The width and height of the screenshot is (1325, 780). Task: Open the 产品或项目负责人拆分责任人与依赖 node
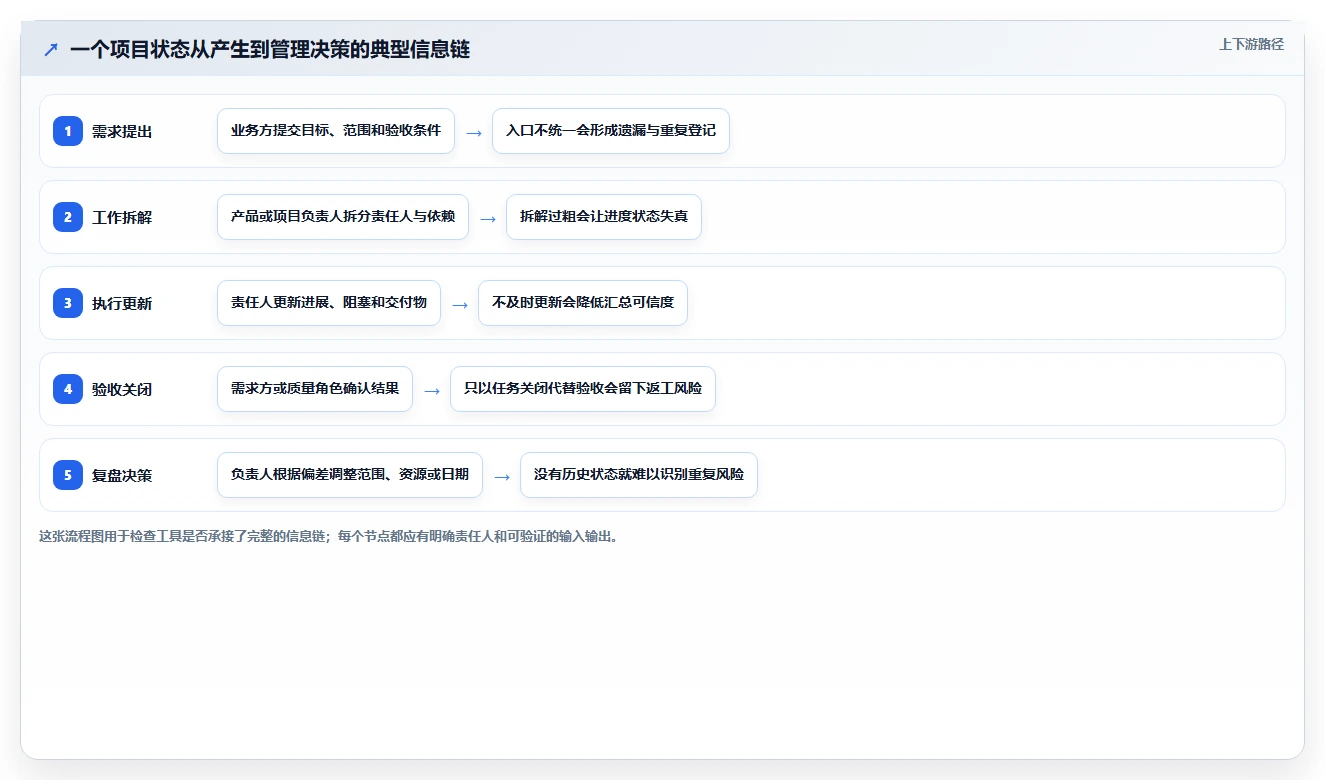point(343,217)
